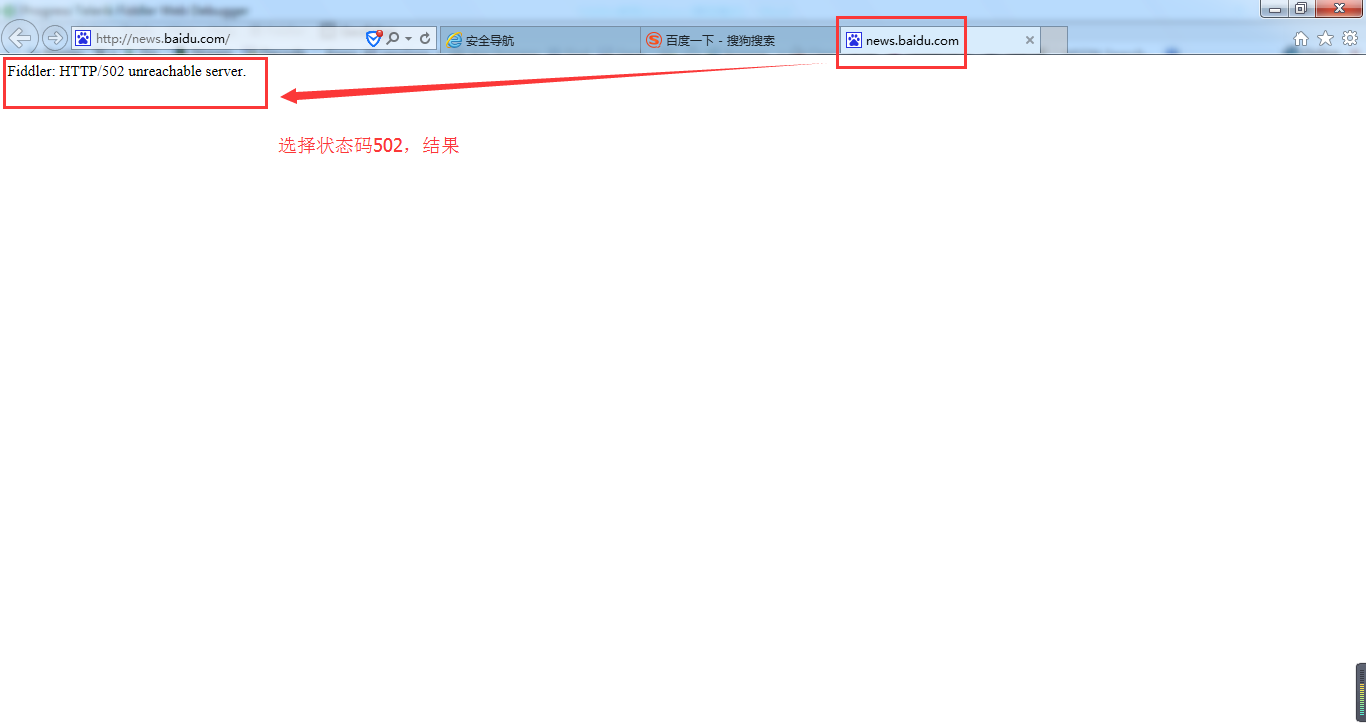Go forward with the Forward arrow button

pos(55,39)
